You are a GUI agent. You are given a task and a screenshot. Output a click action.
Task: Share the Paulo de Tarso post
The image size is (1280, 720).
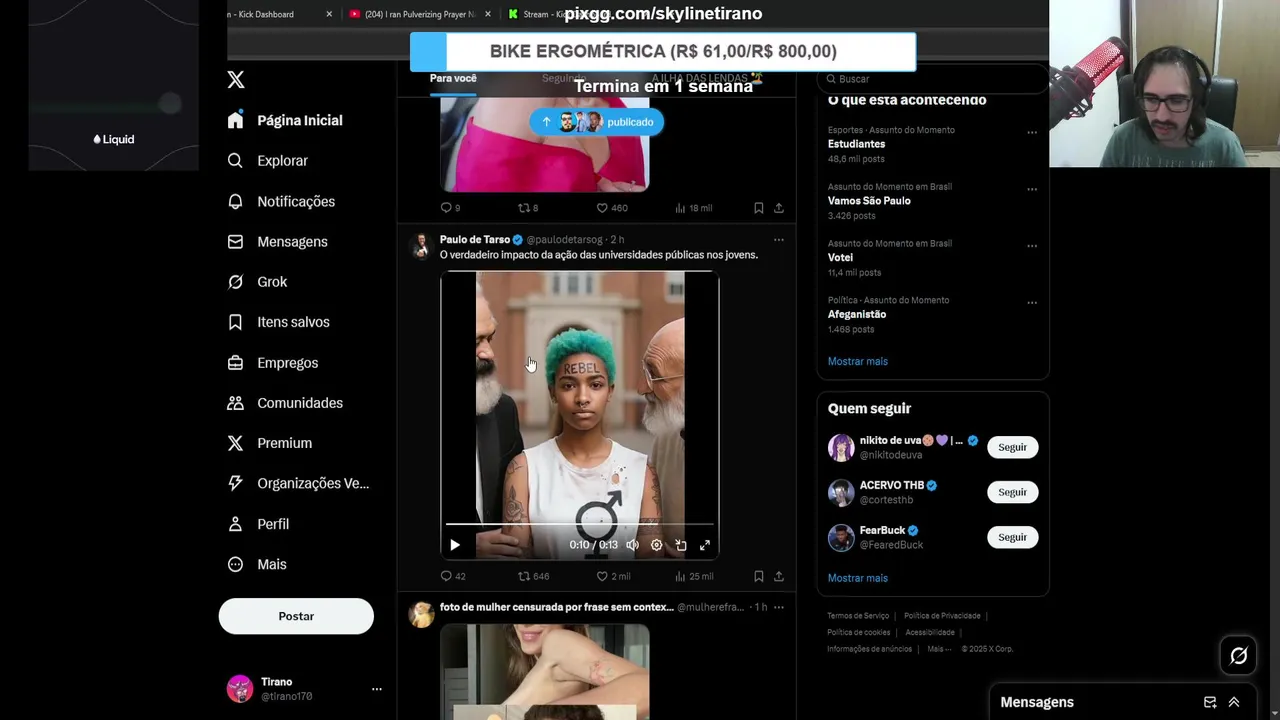coord(778,576)
